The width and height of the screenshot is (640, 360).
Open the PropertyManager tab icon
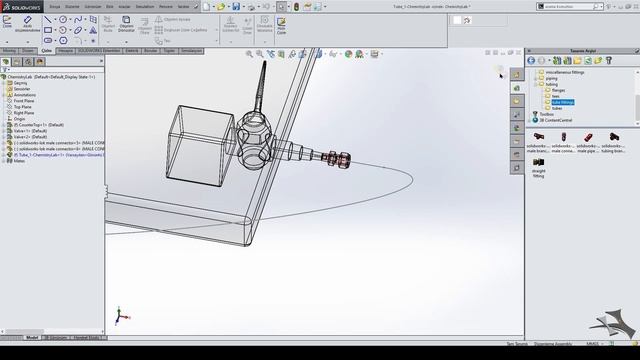17,62
